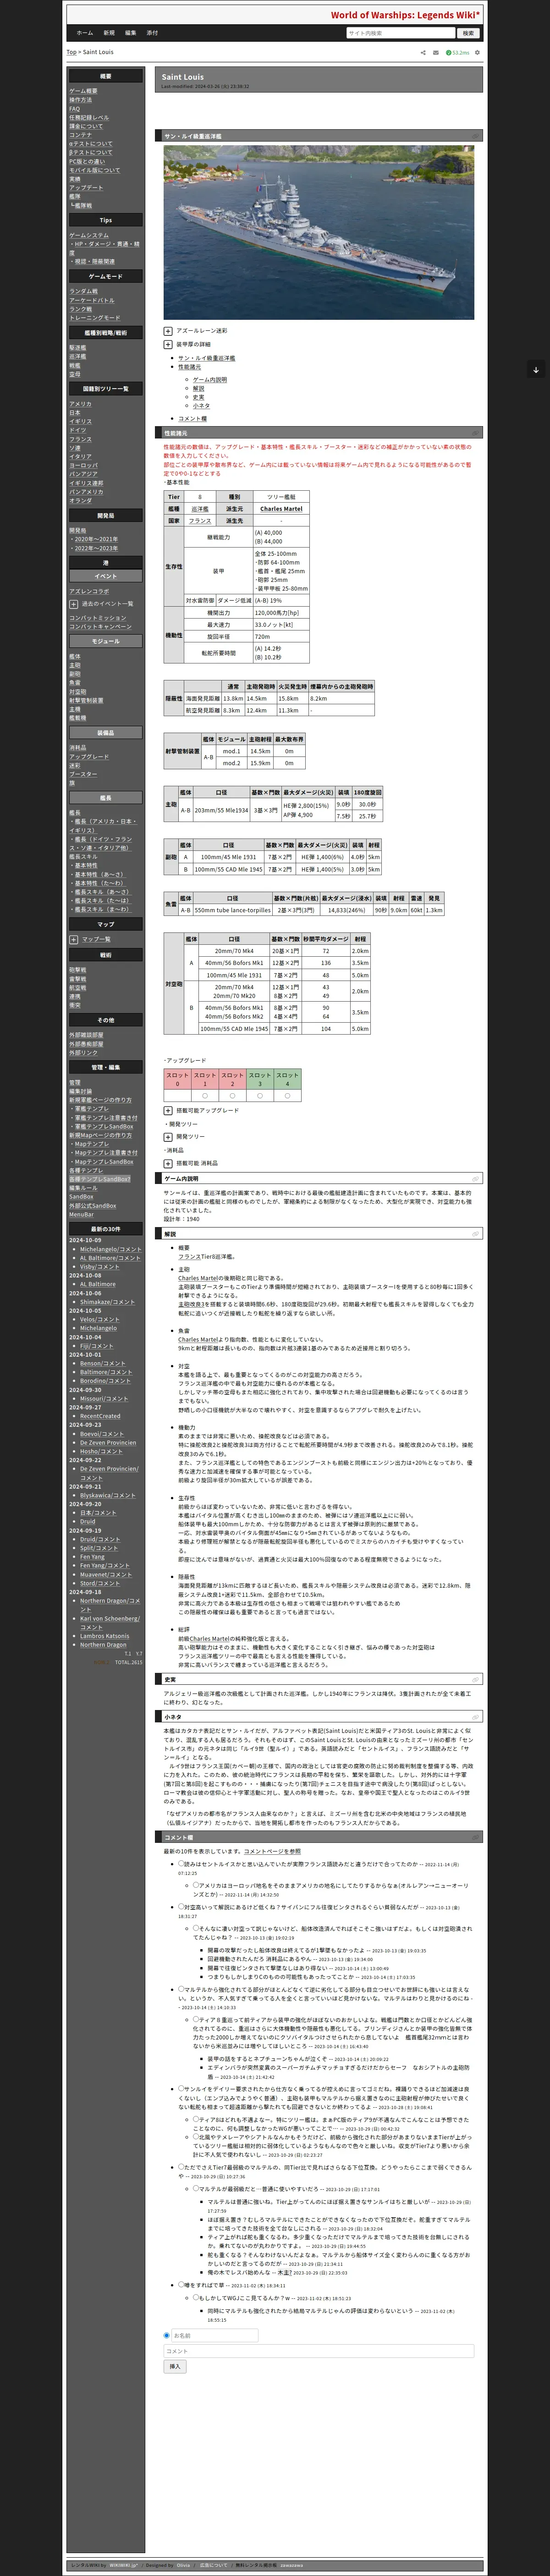
Task: Select the radio button under スロット 3
Action: pyautogui.click(x=260, y=1096)
